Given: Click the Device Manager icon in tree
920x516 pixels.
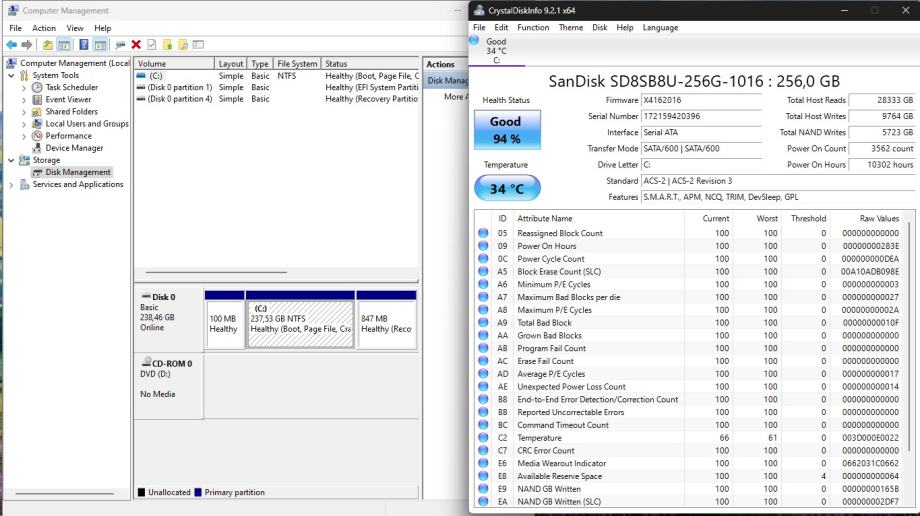Looking at the screenshot, I should pos(37,148).
